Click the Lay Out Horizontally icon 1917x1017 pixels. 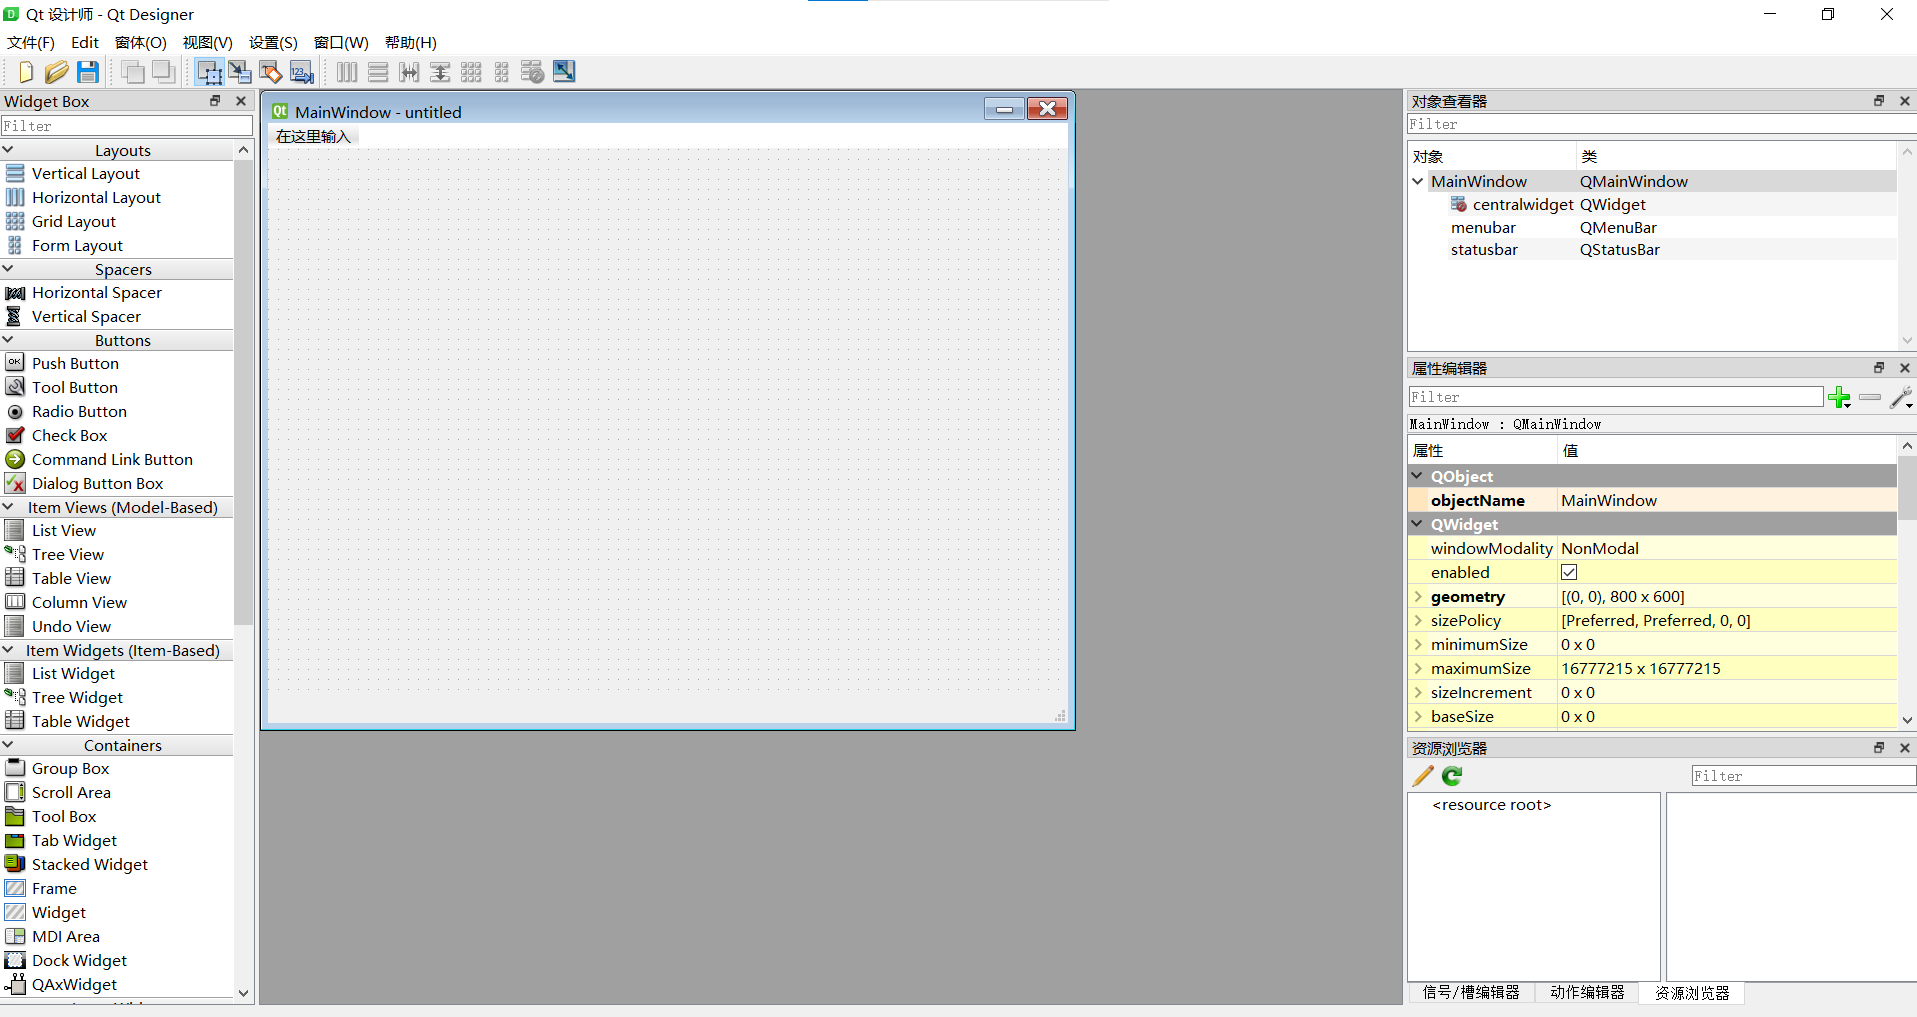(346, 71)
